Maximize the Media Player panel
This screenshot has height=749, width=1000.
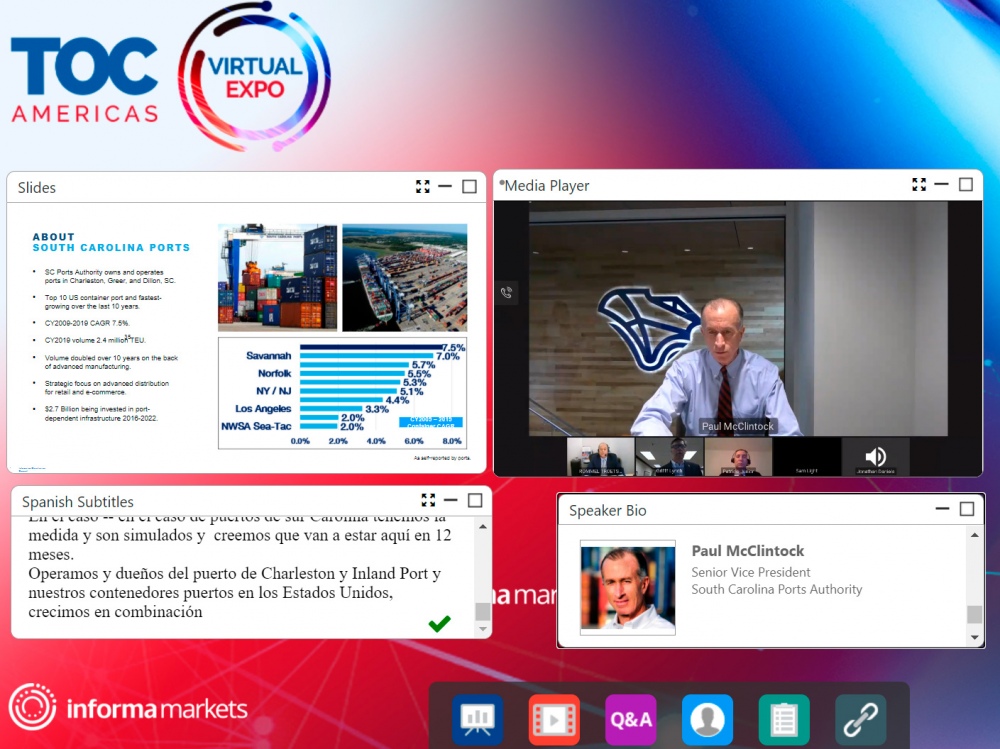tap(966, 184)
